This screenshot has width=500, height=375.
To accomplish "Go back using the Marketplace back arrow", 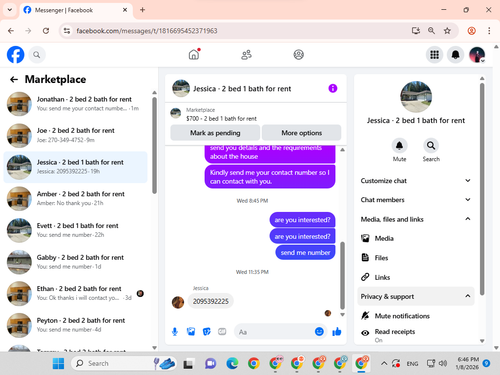I will tap(14, 79).
